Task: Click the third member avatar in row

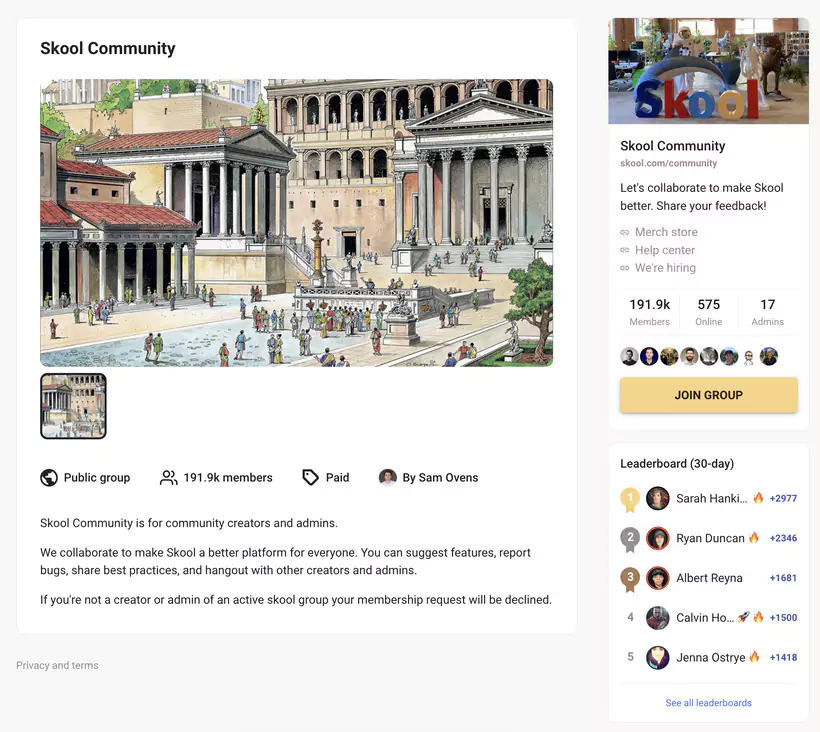Action: [669, 356]
